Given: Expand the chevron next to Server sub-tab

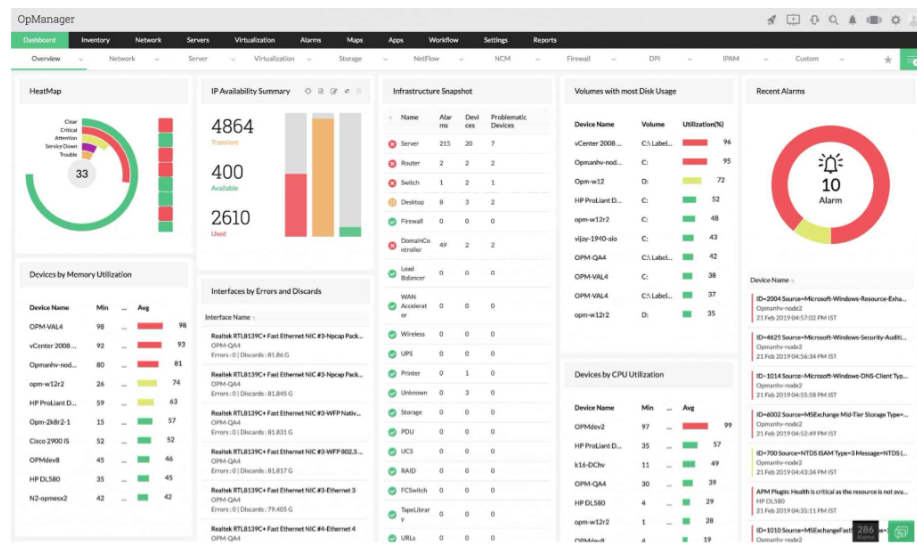Looking at the screenshot, I should coord(233,60).
